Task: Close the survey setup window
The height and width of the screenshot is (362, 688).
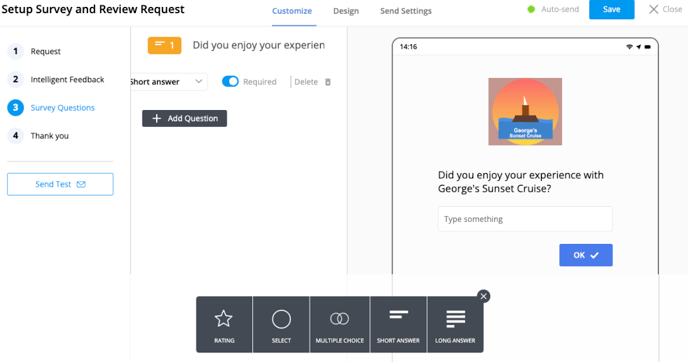Action: pyautogui.click(x=665, y=9)
